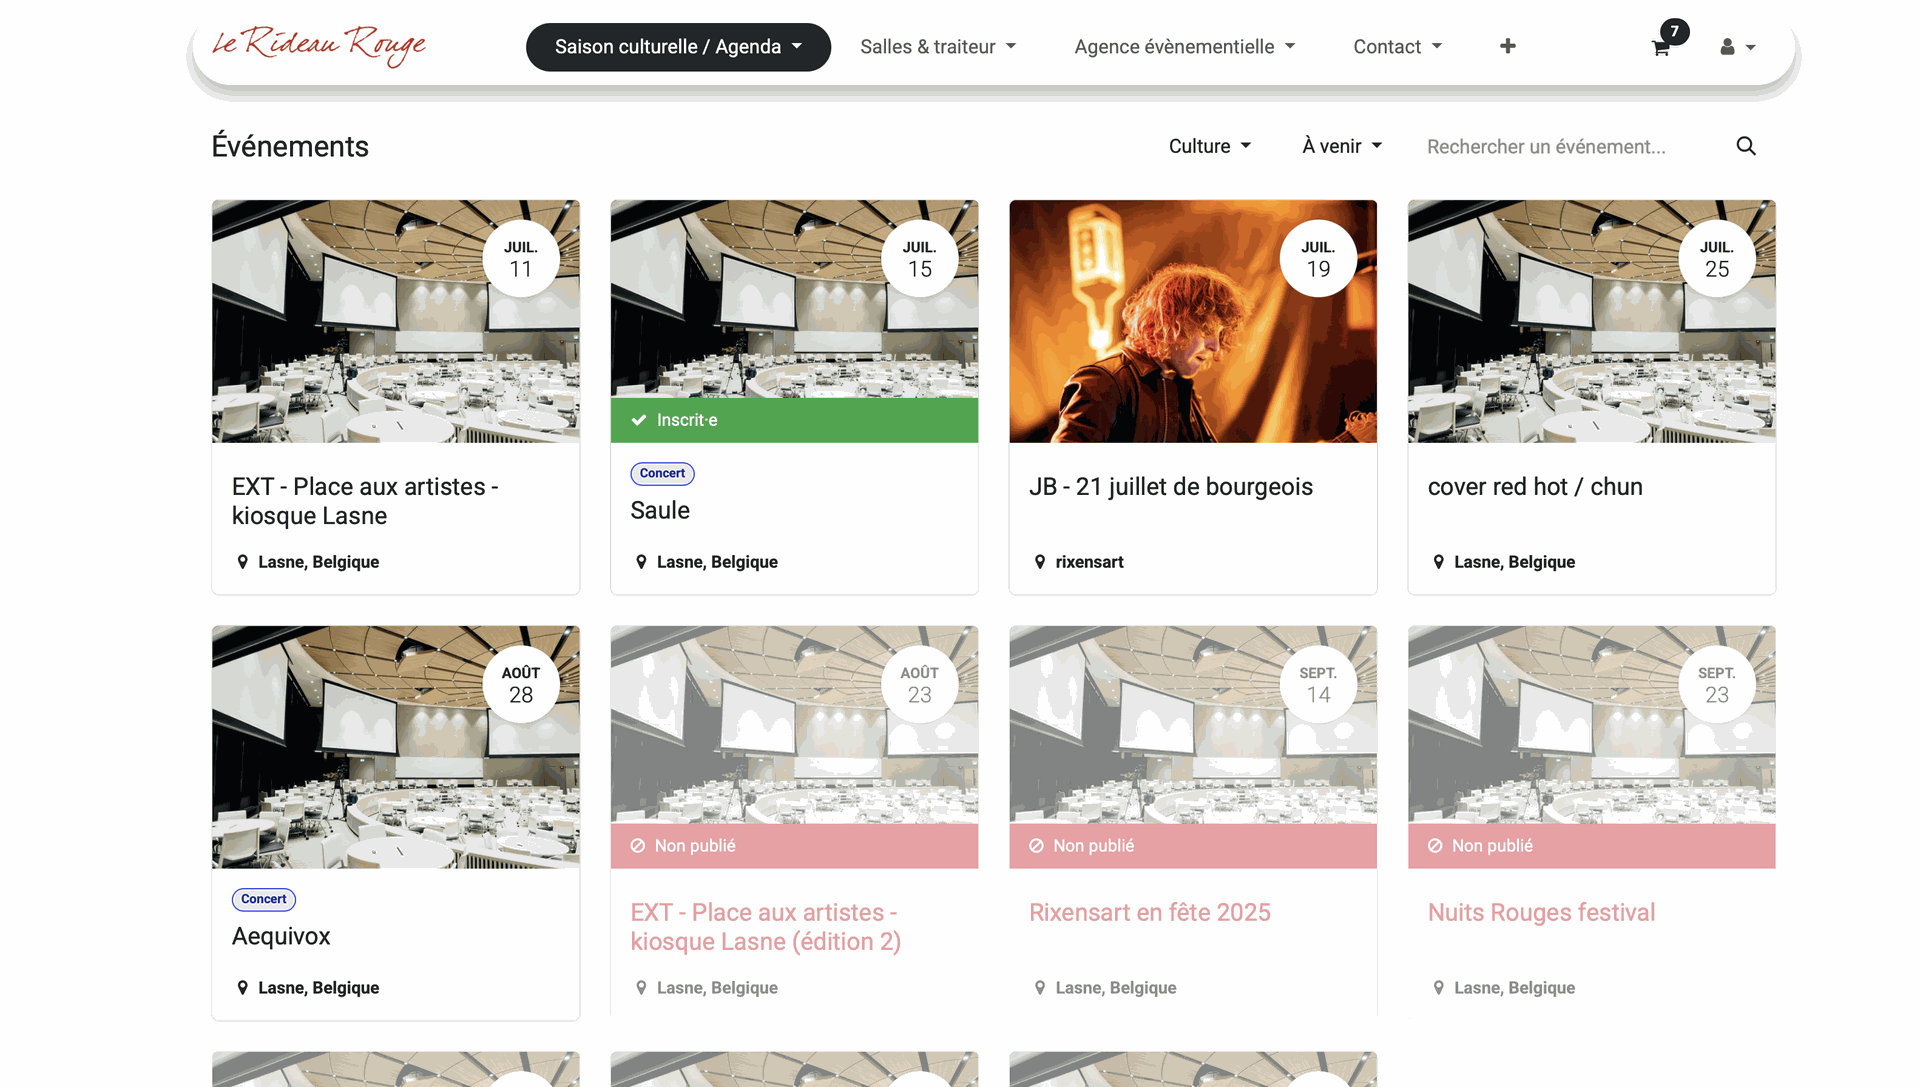Click the plus icon in navigation bar
Screen dimensions: 1920x1087
point(1507,46)
